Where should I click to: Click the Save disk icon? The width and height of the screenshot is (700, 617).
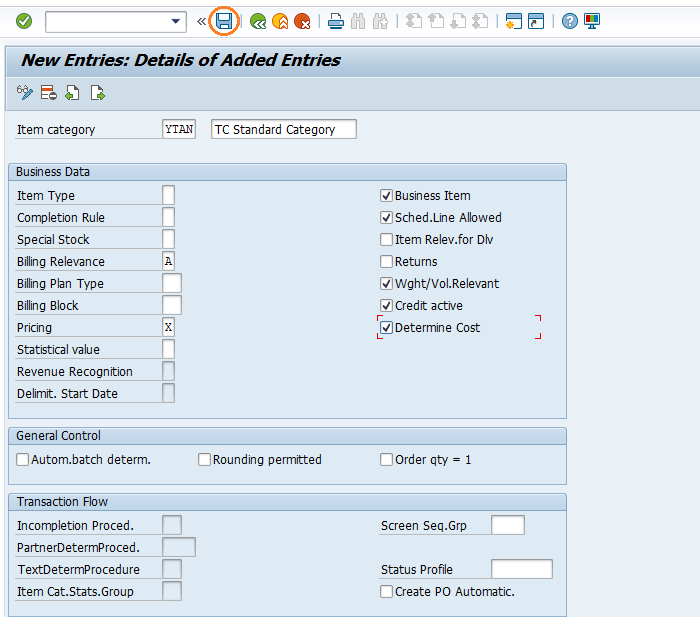(225, 21)
